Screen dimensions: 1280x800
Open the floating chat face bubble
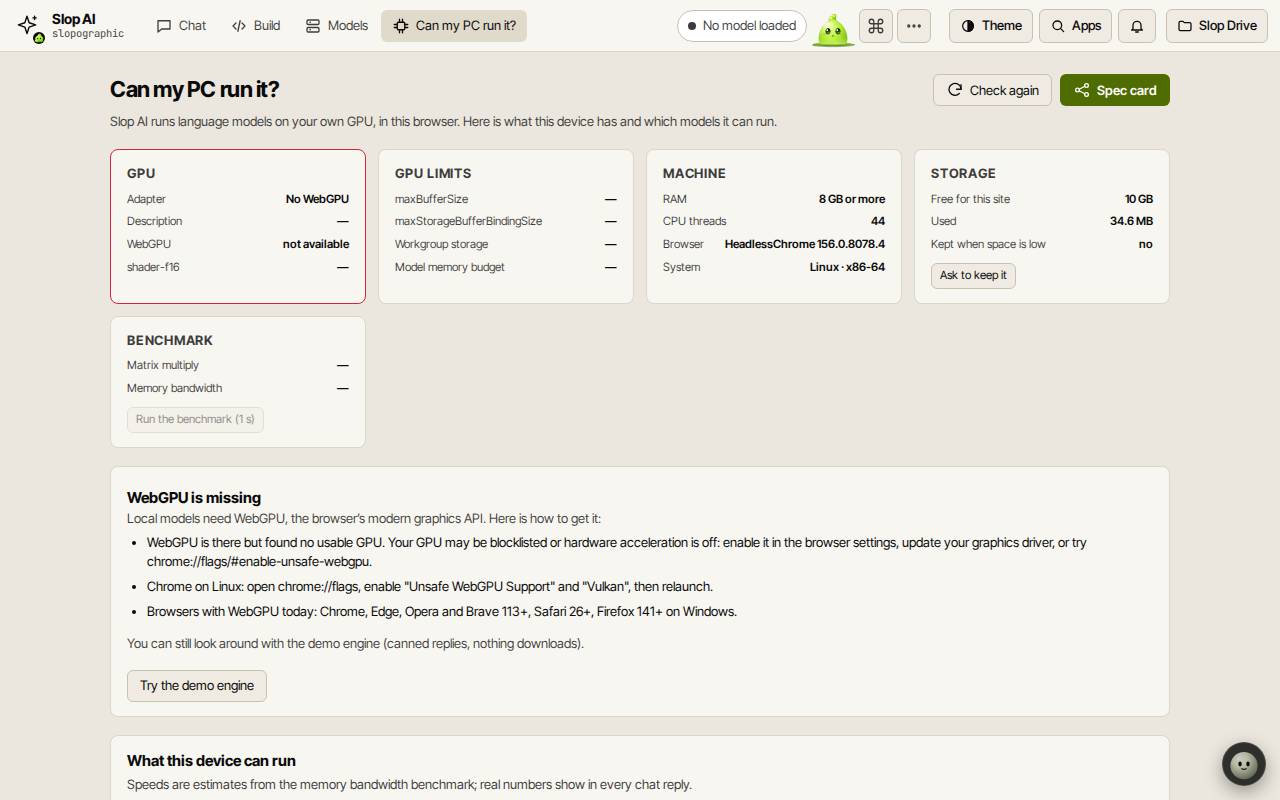click(x=1244, y=765)
